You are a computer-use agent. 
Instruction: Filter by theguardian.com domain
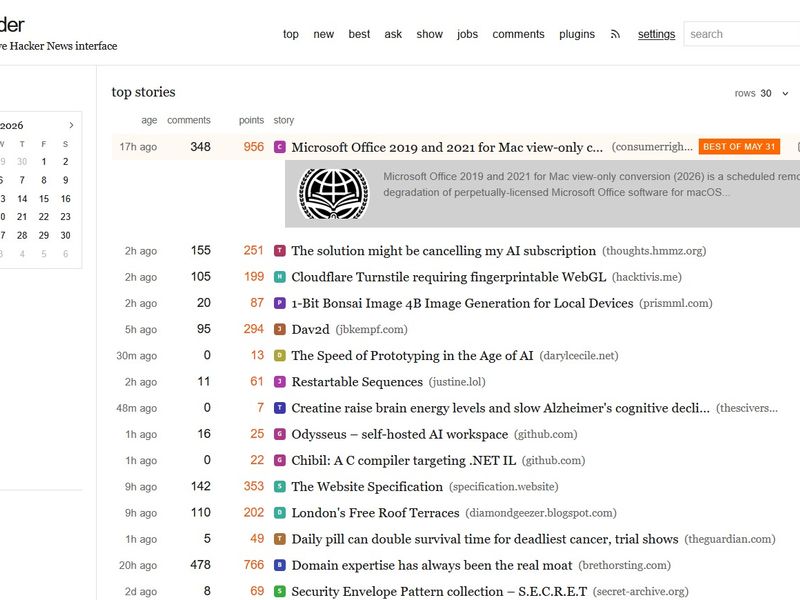click(x=730, y=539)
